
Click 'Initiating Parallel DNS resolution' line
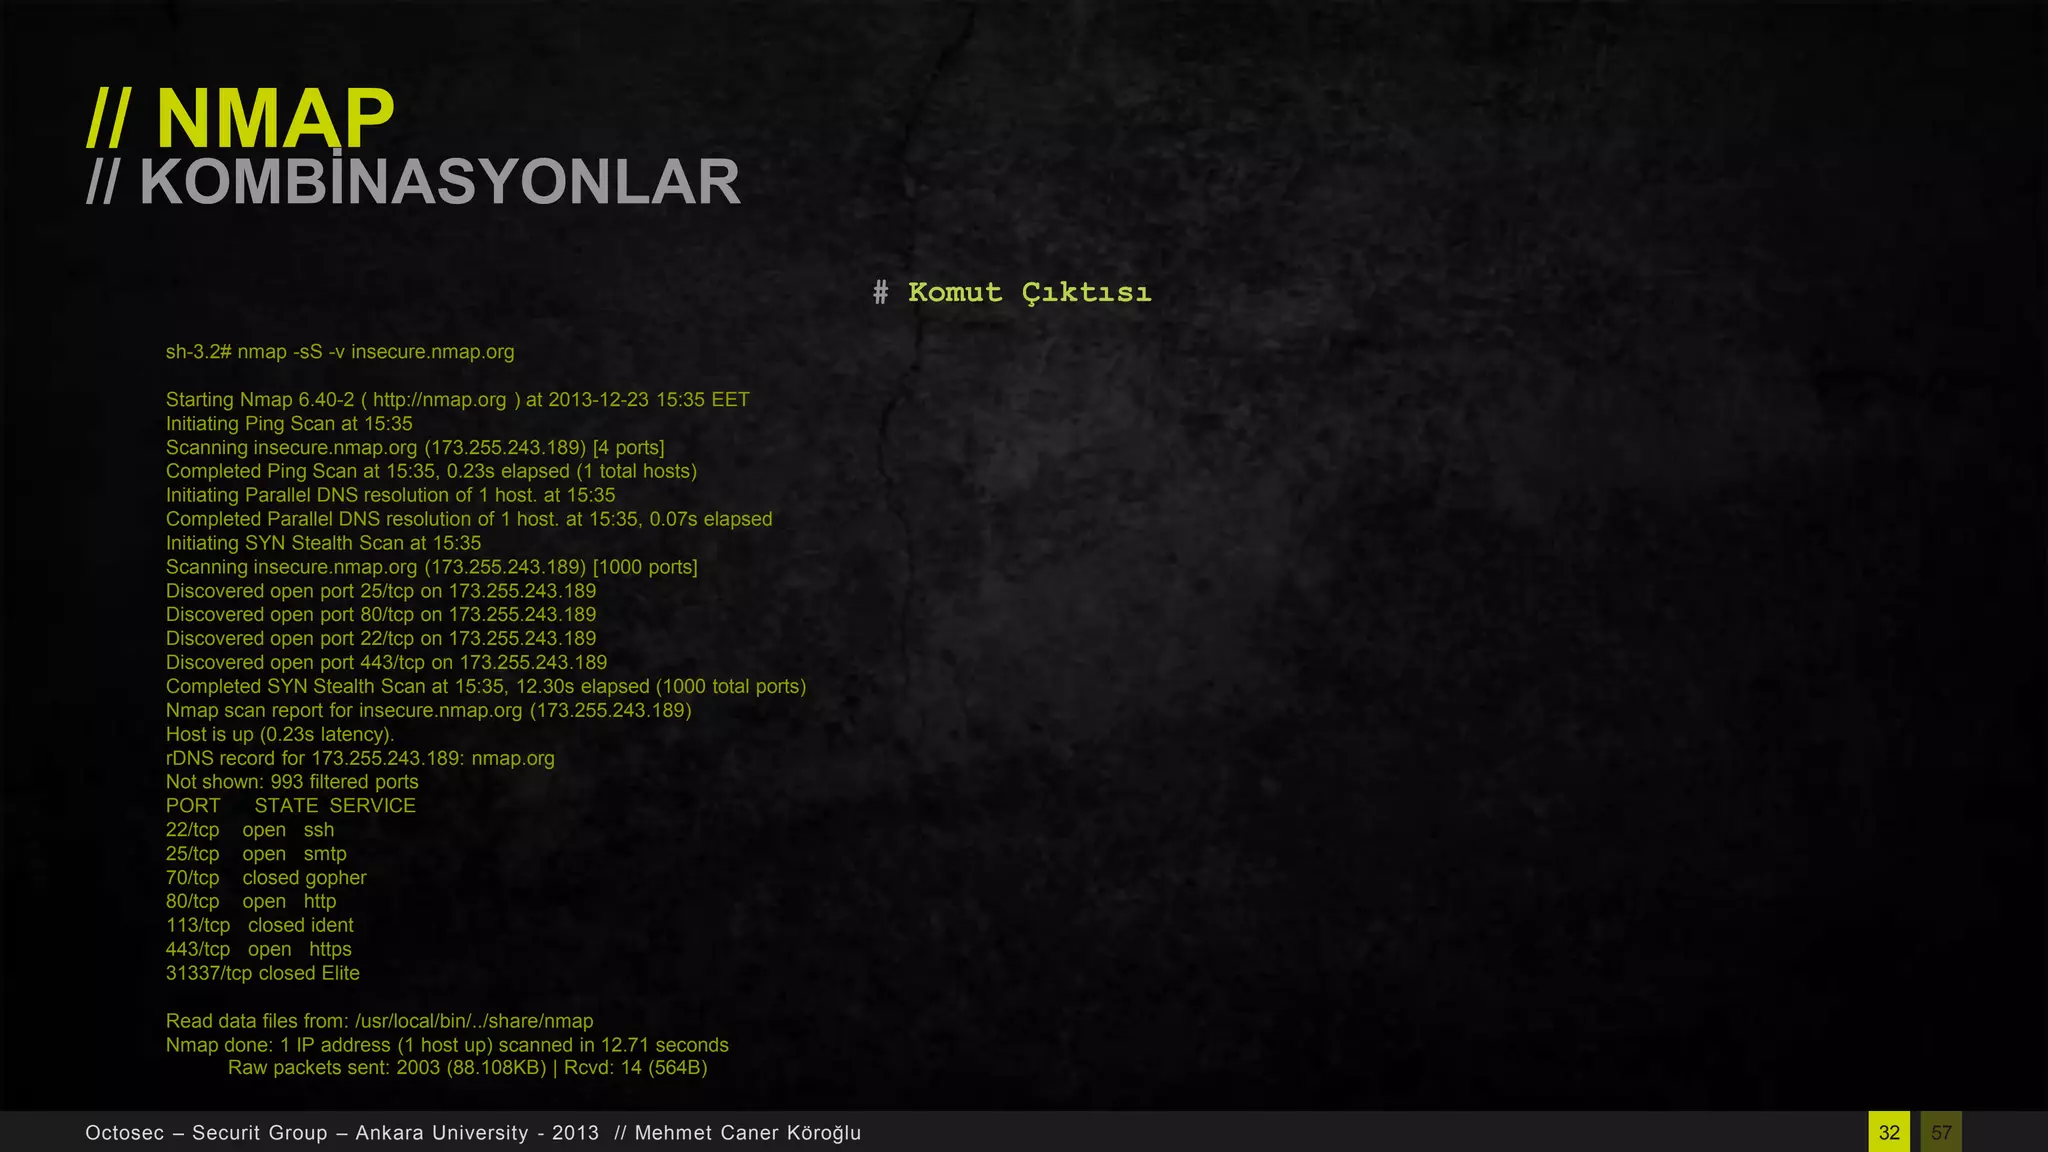pos(391,495)
